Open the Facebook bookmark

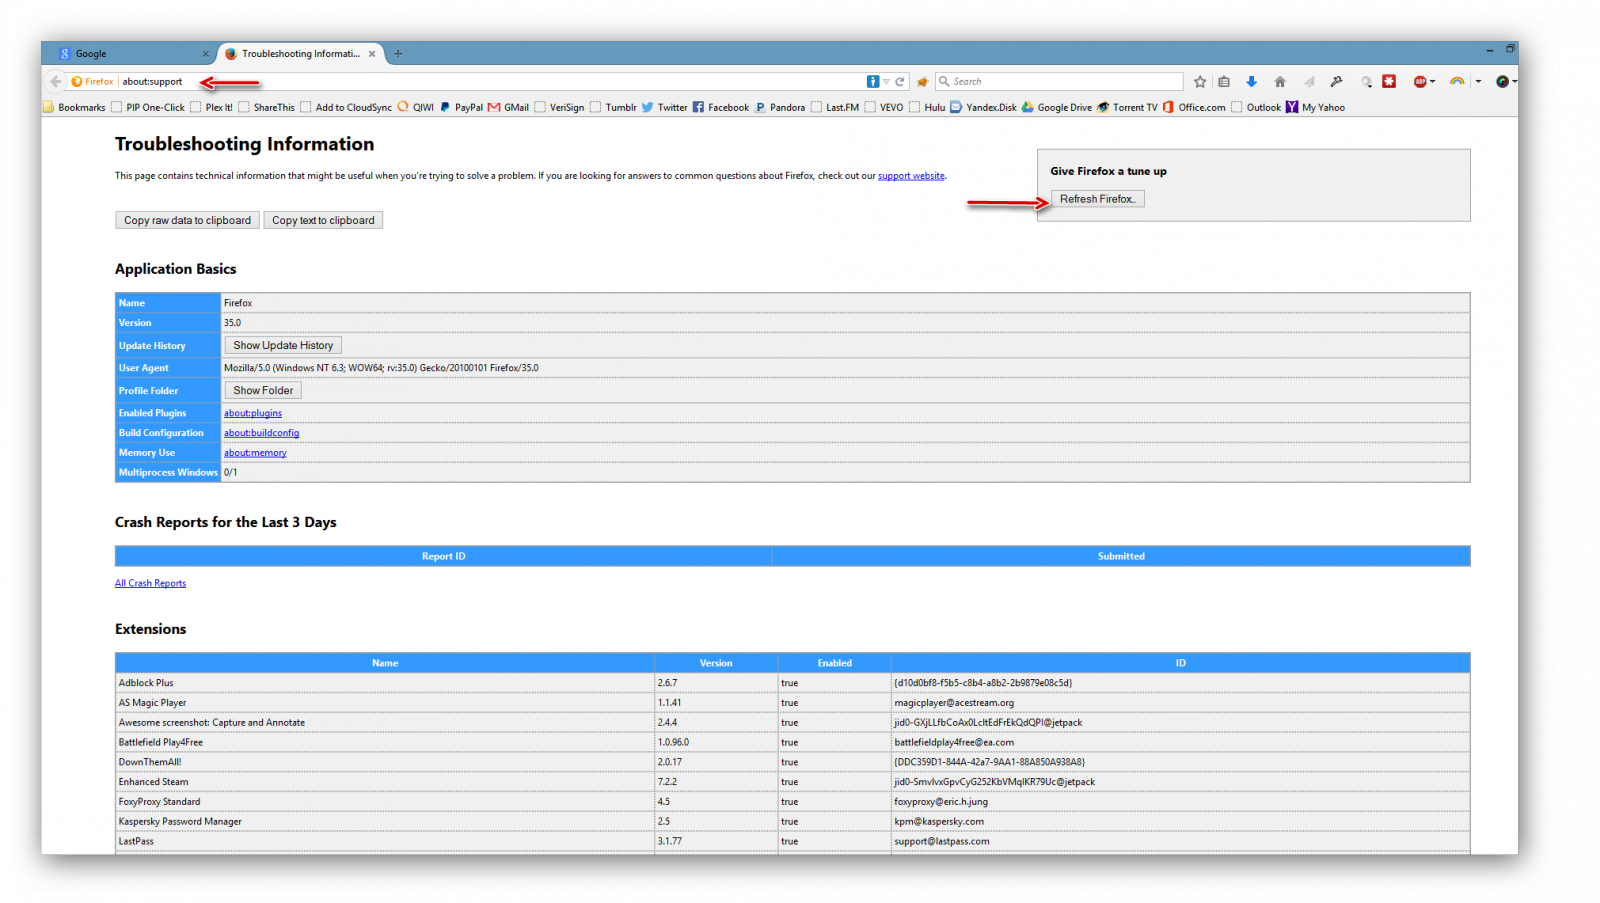(x=720, y=108)
